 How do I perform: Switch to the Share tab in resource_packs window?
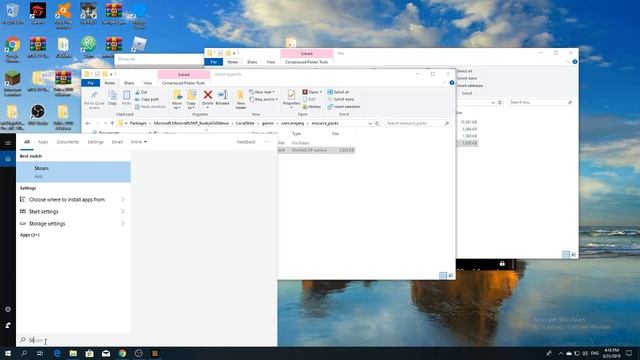point(129,83)
